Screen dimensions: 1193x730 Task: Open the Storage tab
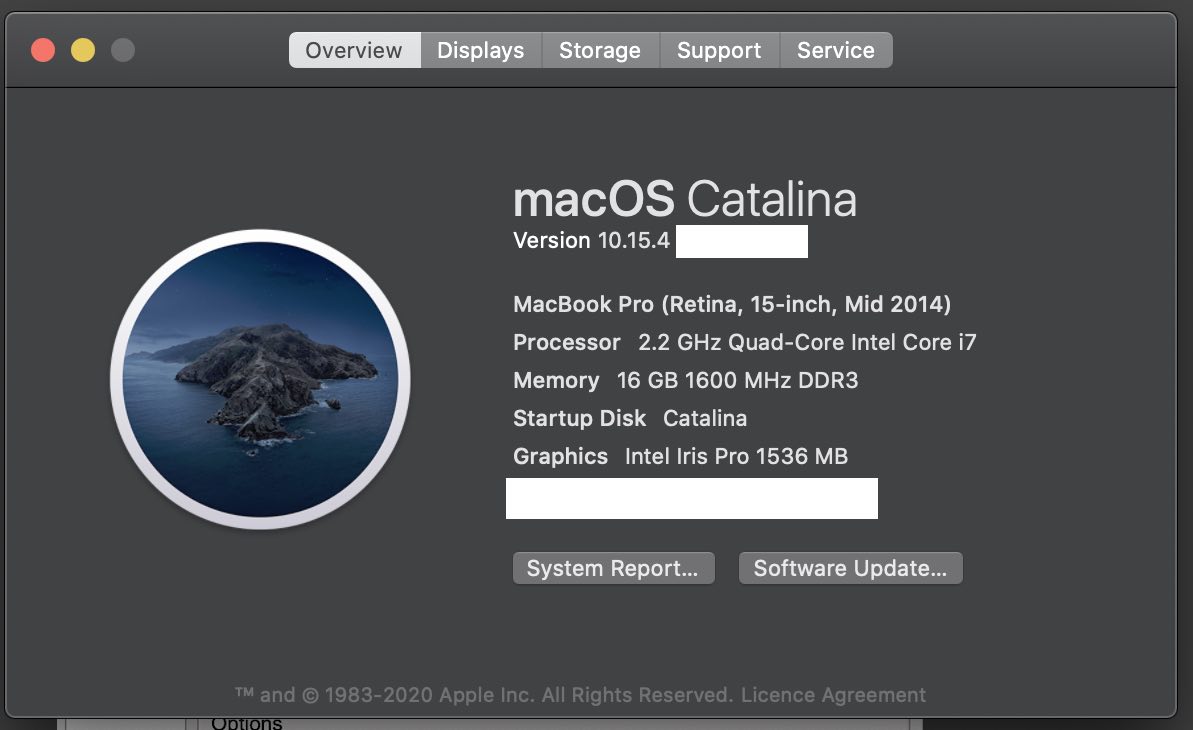pyautogui.click(x=600, y=50)
